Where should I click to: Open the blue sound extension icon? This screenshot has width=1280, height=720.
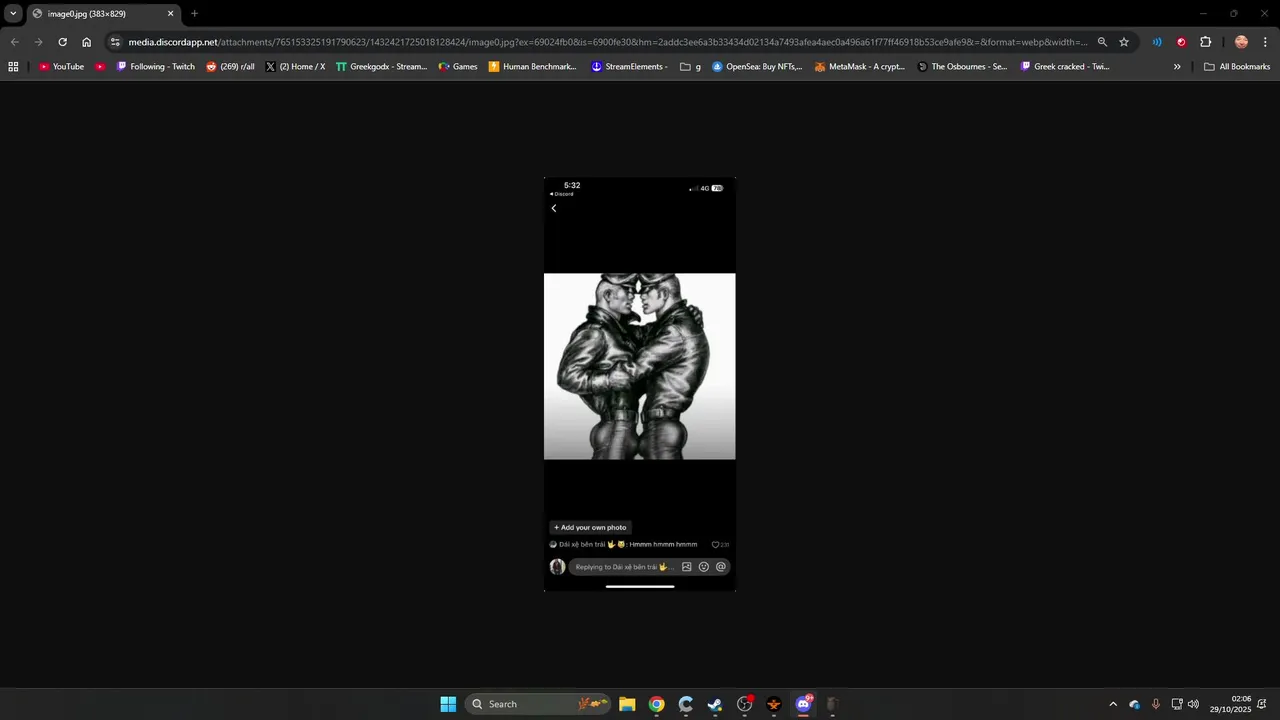coord(1157,42)
